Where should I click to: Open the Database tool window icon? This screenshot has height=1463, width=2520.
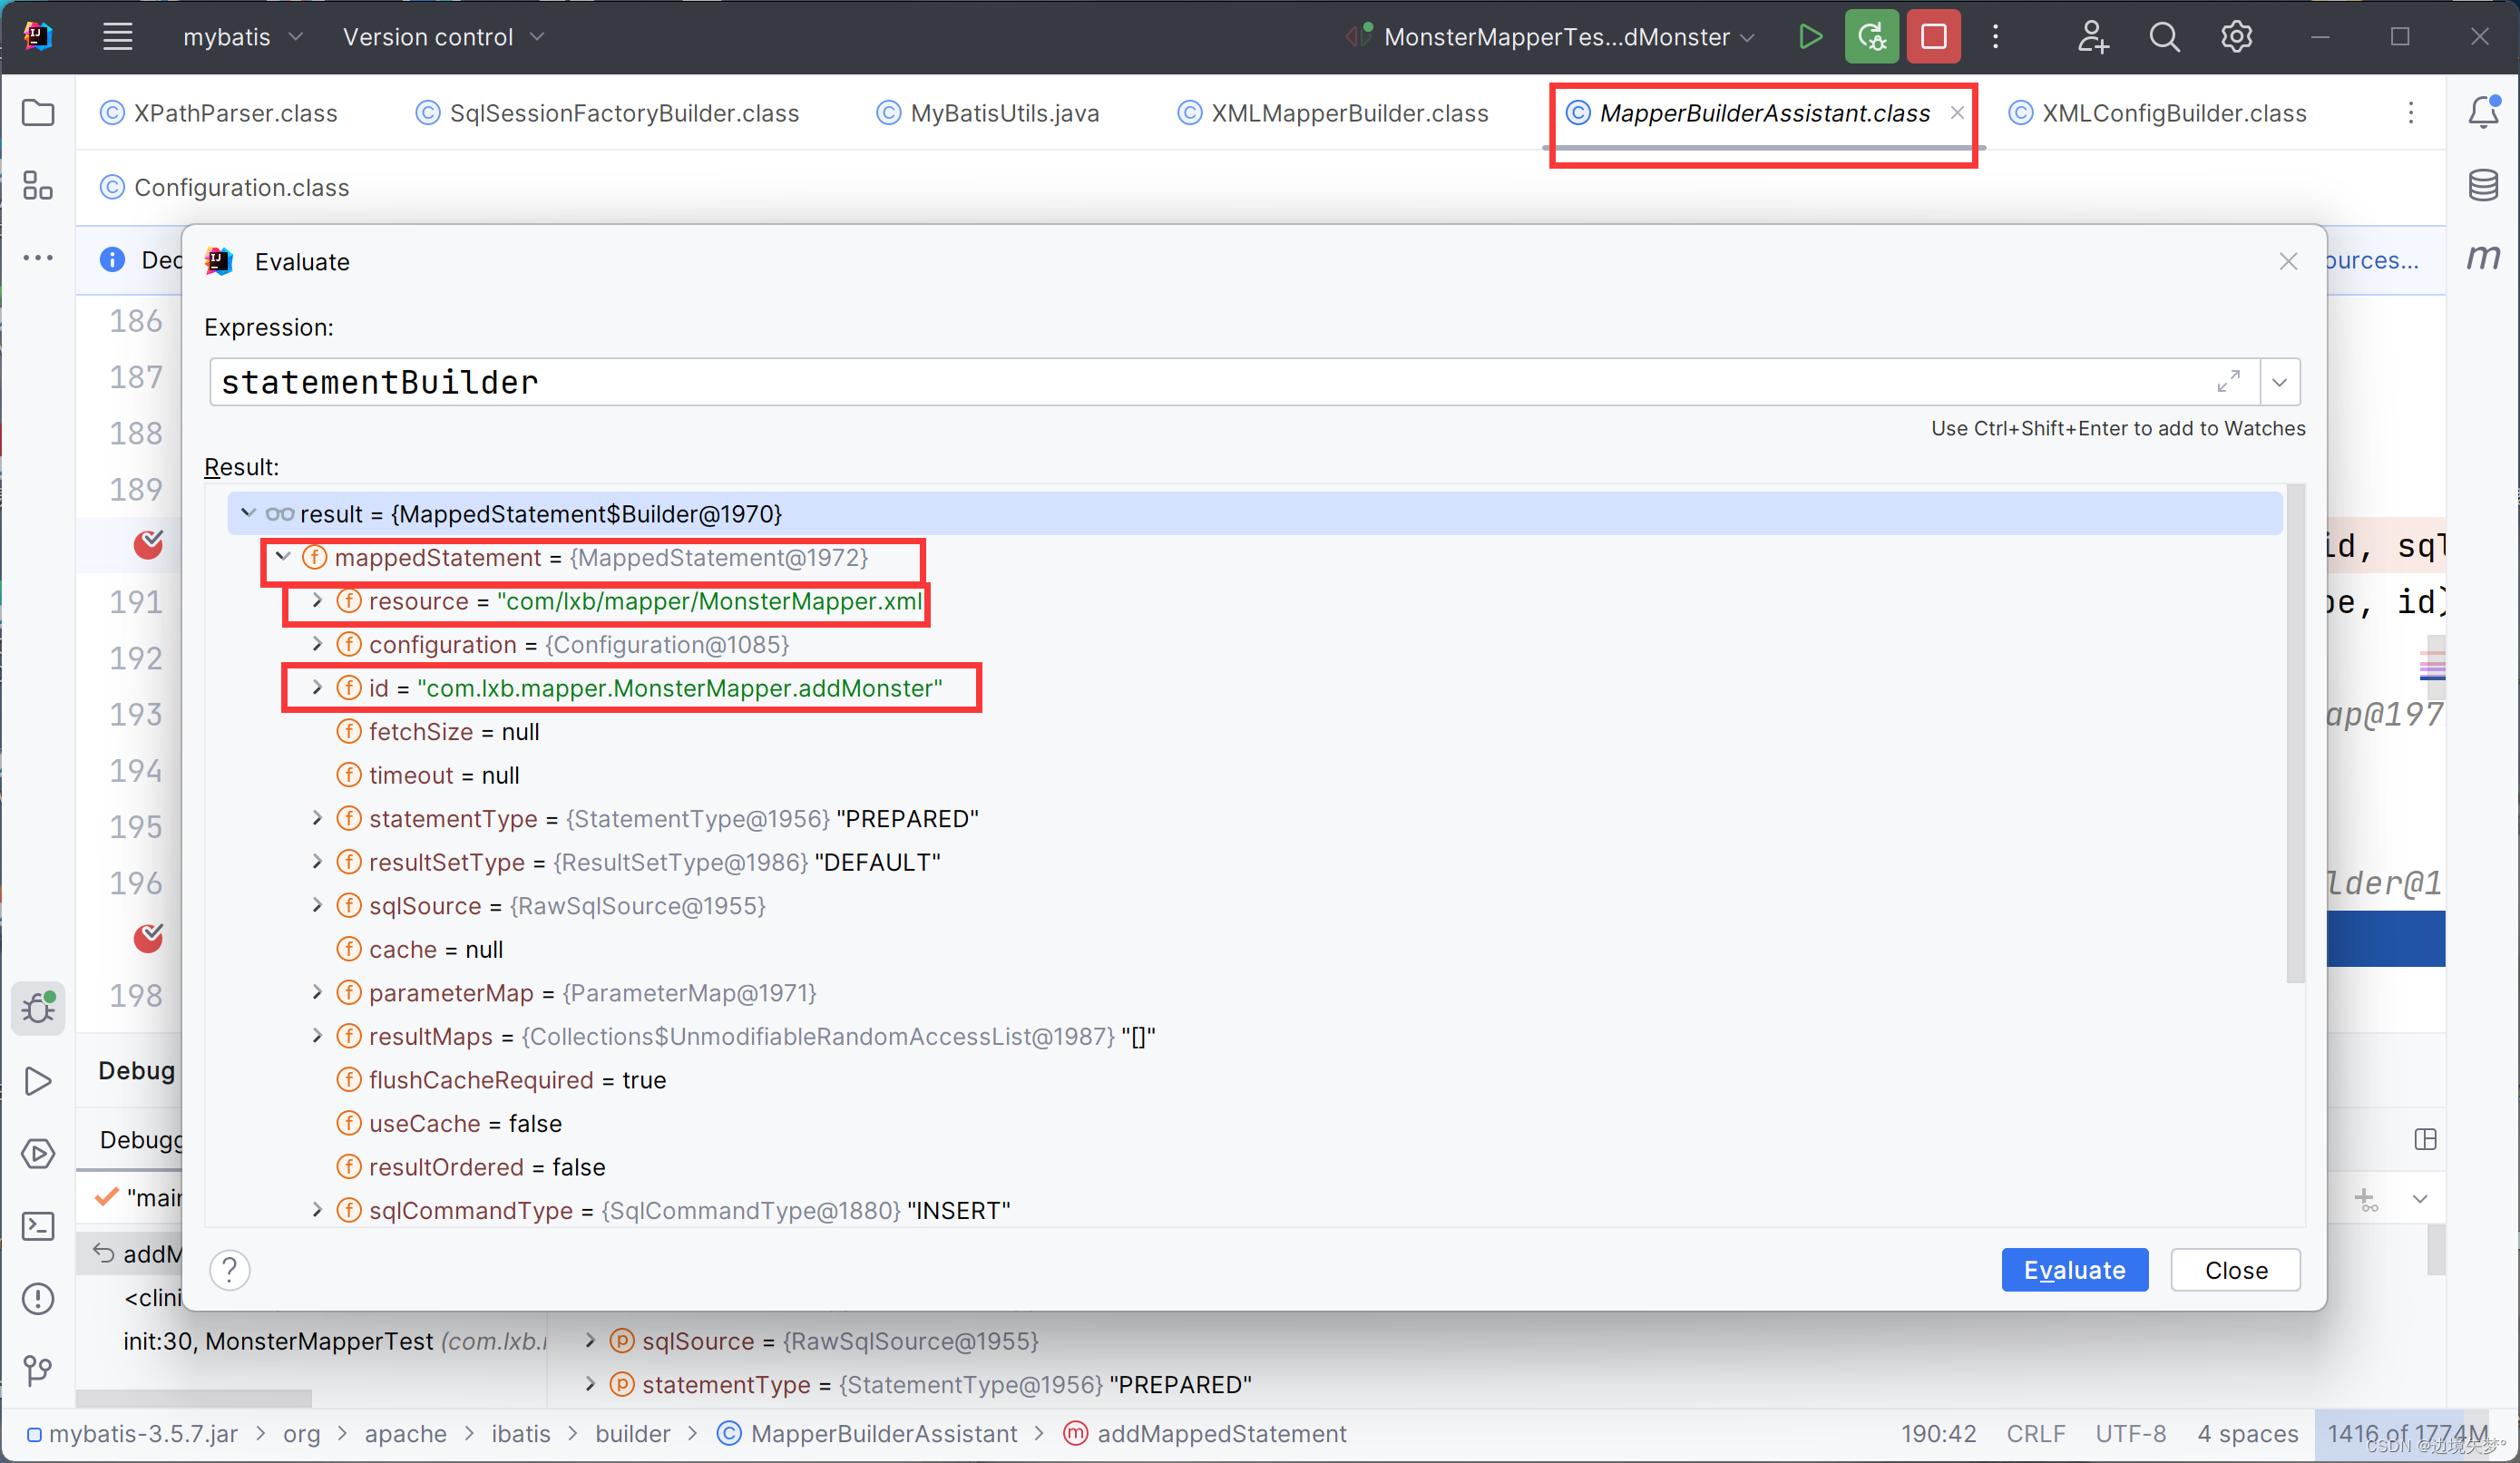(2483, 185)
